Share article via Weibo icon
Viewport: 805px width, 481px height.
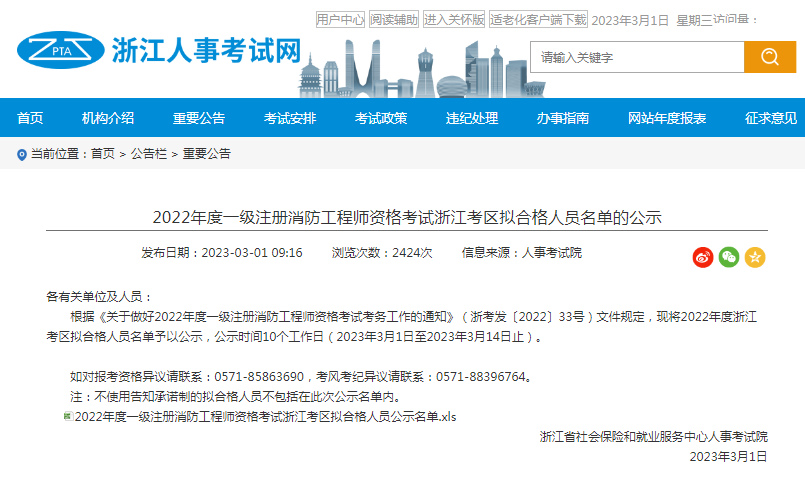click(703, 257)
